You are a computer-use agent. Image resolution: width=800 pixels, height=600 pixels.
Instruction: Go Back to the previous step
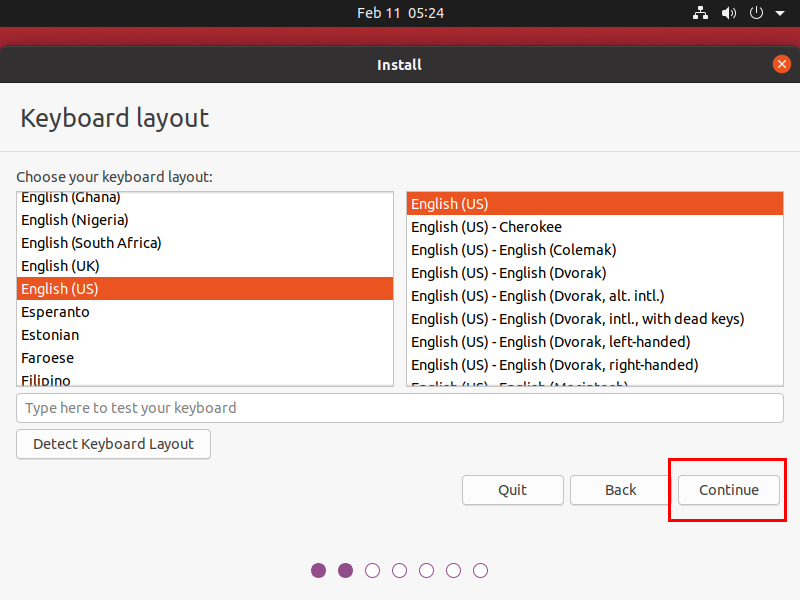tap(620, 490)
